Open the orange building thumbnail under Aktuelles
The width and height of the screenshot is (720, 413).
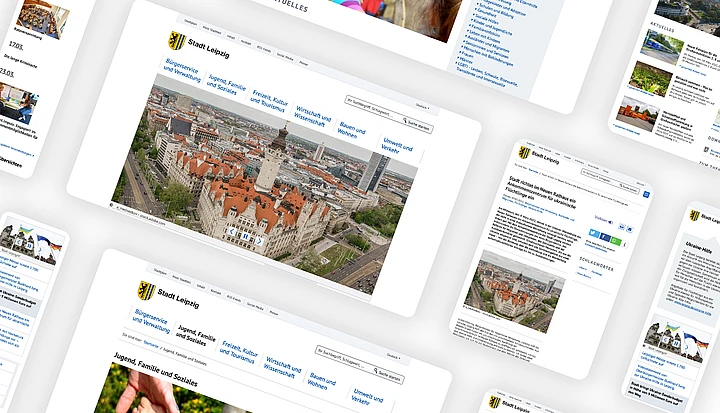pyautogui.click(x=636, y=113)
